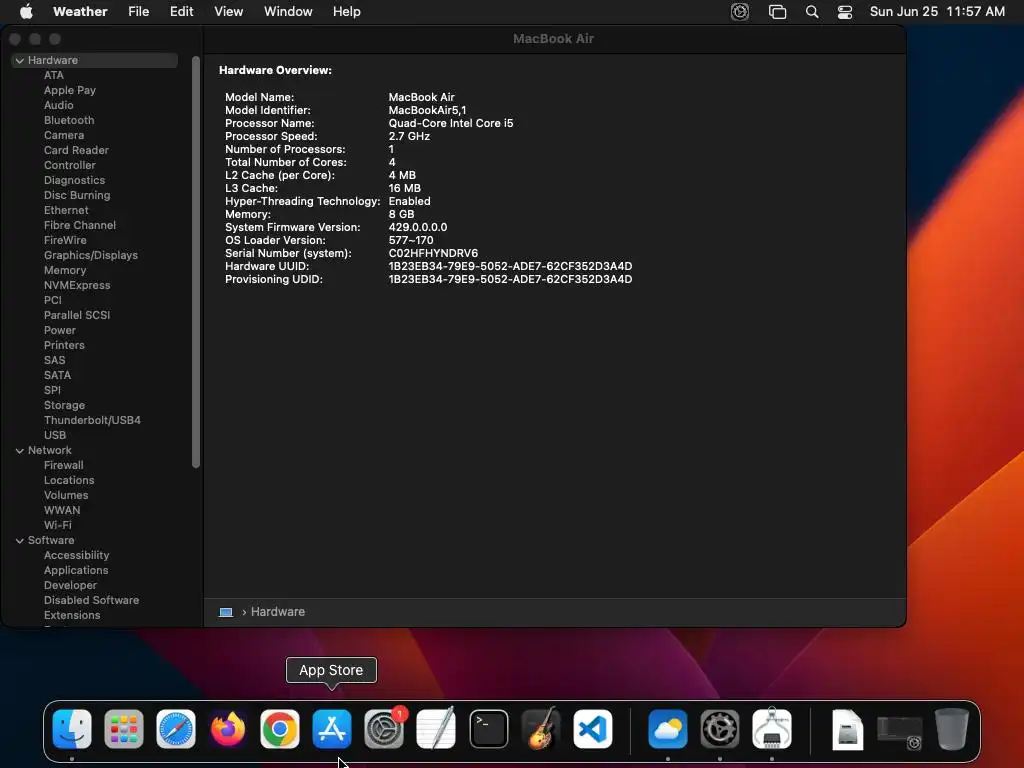Select Camera in the sidebar
Image resolution: width=1024 pixels, height=768 pixels.
(x=64, y=135)
